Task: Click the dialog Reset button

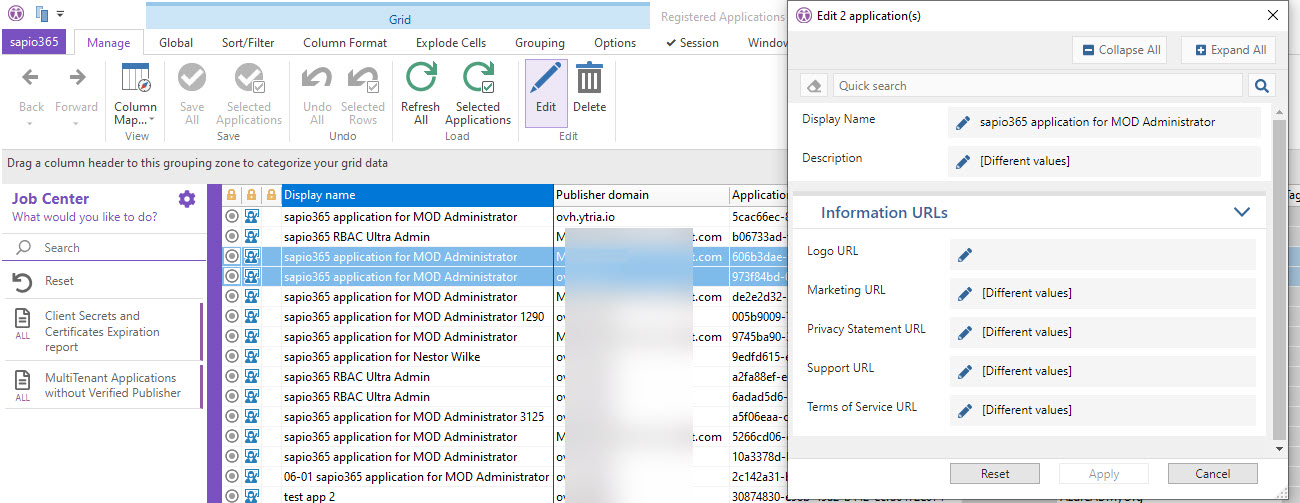Action: click(x=995, y=474)
